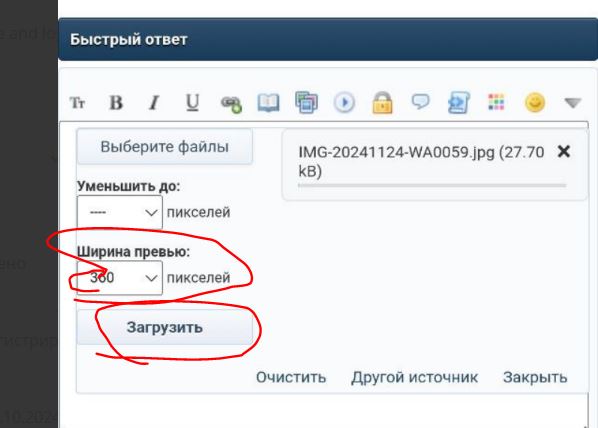Open the Ширина превью 360 dropdown
This screenshot has height=428, width=598.
click(120, 278)
